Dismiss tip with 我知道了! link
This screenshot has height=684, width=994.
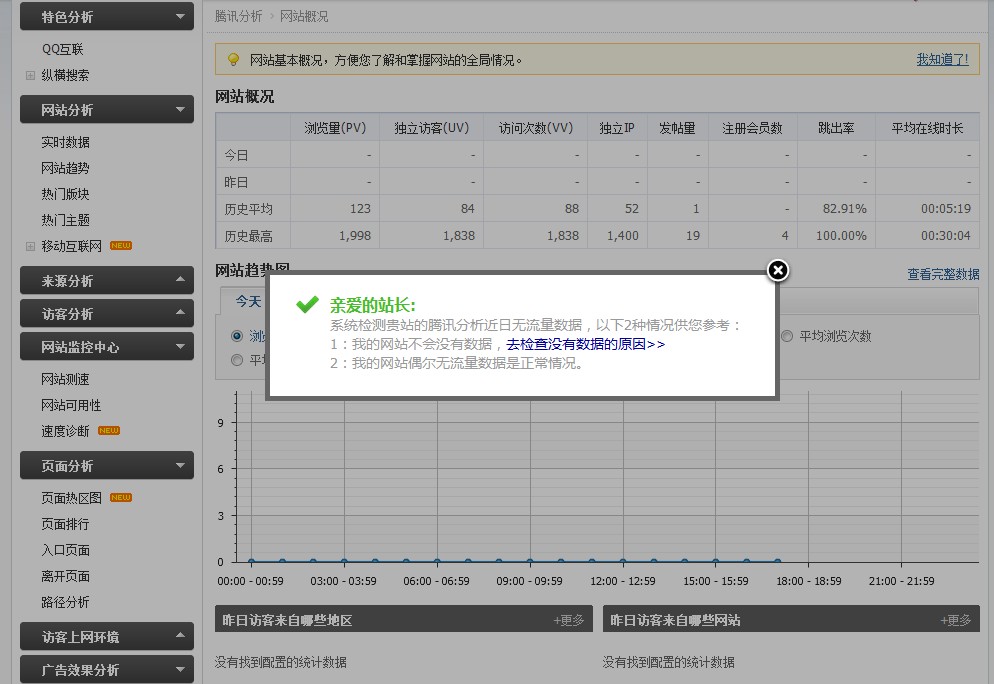(943, 60)
